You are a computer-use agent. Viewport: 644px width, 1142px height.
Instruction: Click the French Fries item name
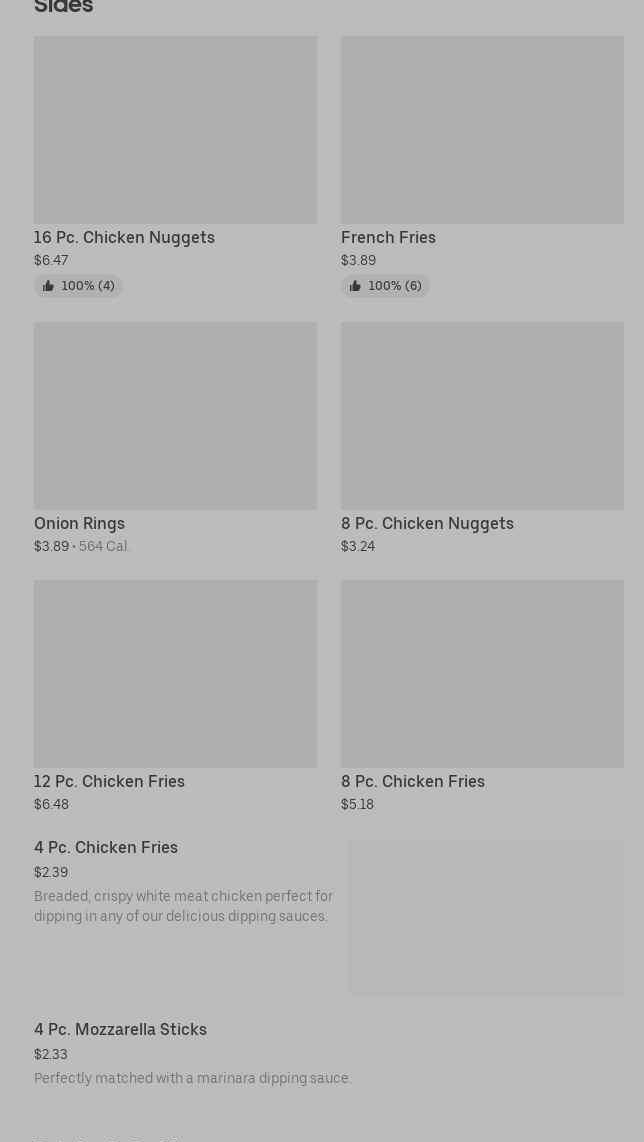click(388, 237)
